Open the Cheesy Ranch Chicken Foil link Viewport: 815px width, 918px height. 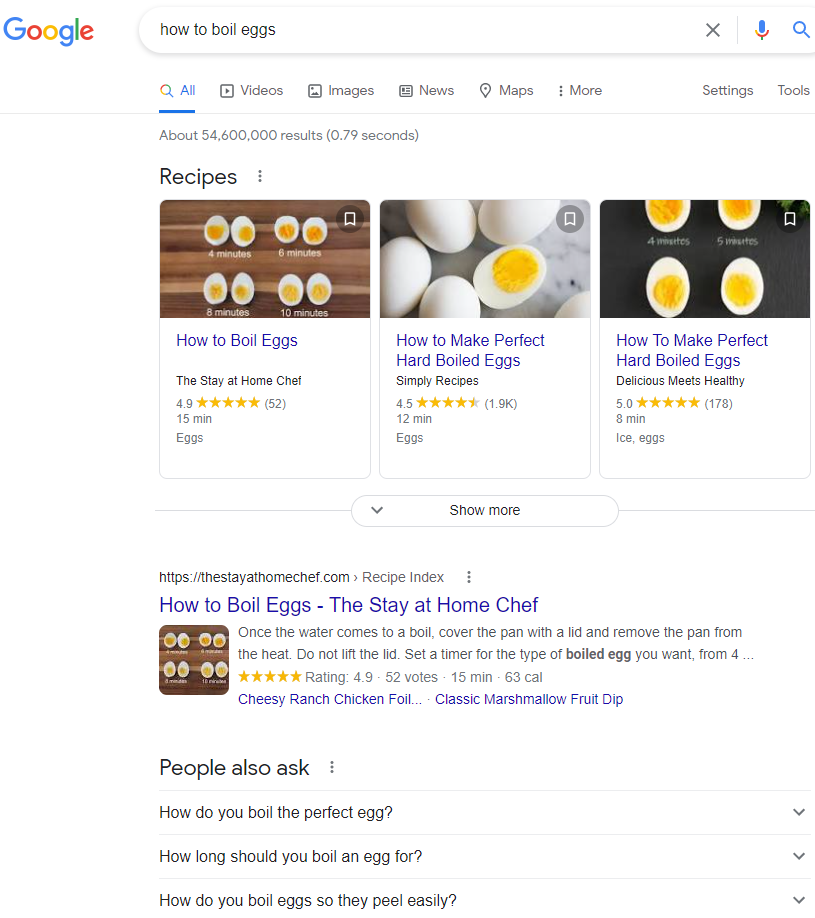point(329,699)
